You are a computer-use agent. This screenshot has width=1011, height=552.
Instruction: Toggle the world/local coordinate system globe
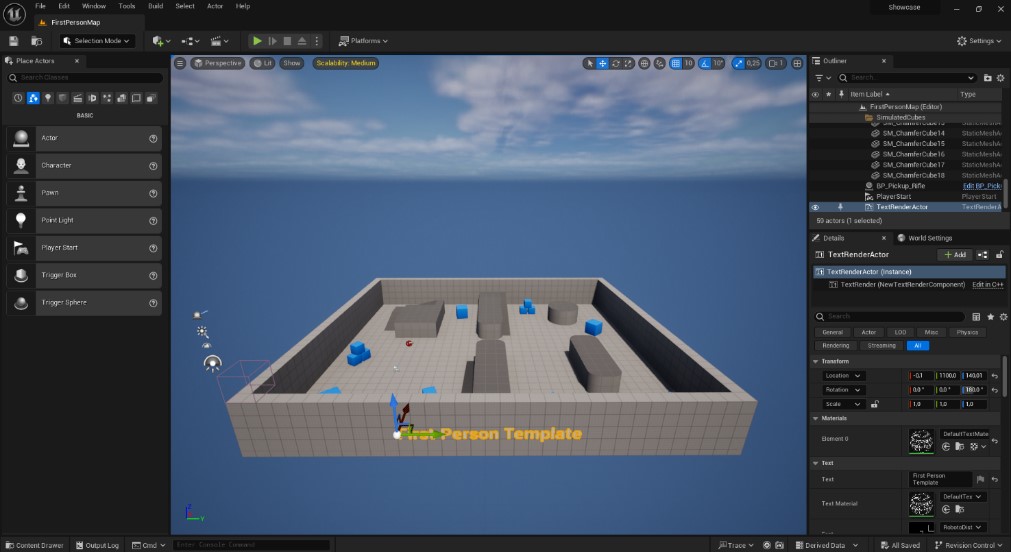pos(644,63)
